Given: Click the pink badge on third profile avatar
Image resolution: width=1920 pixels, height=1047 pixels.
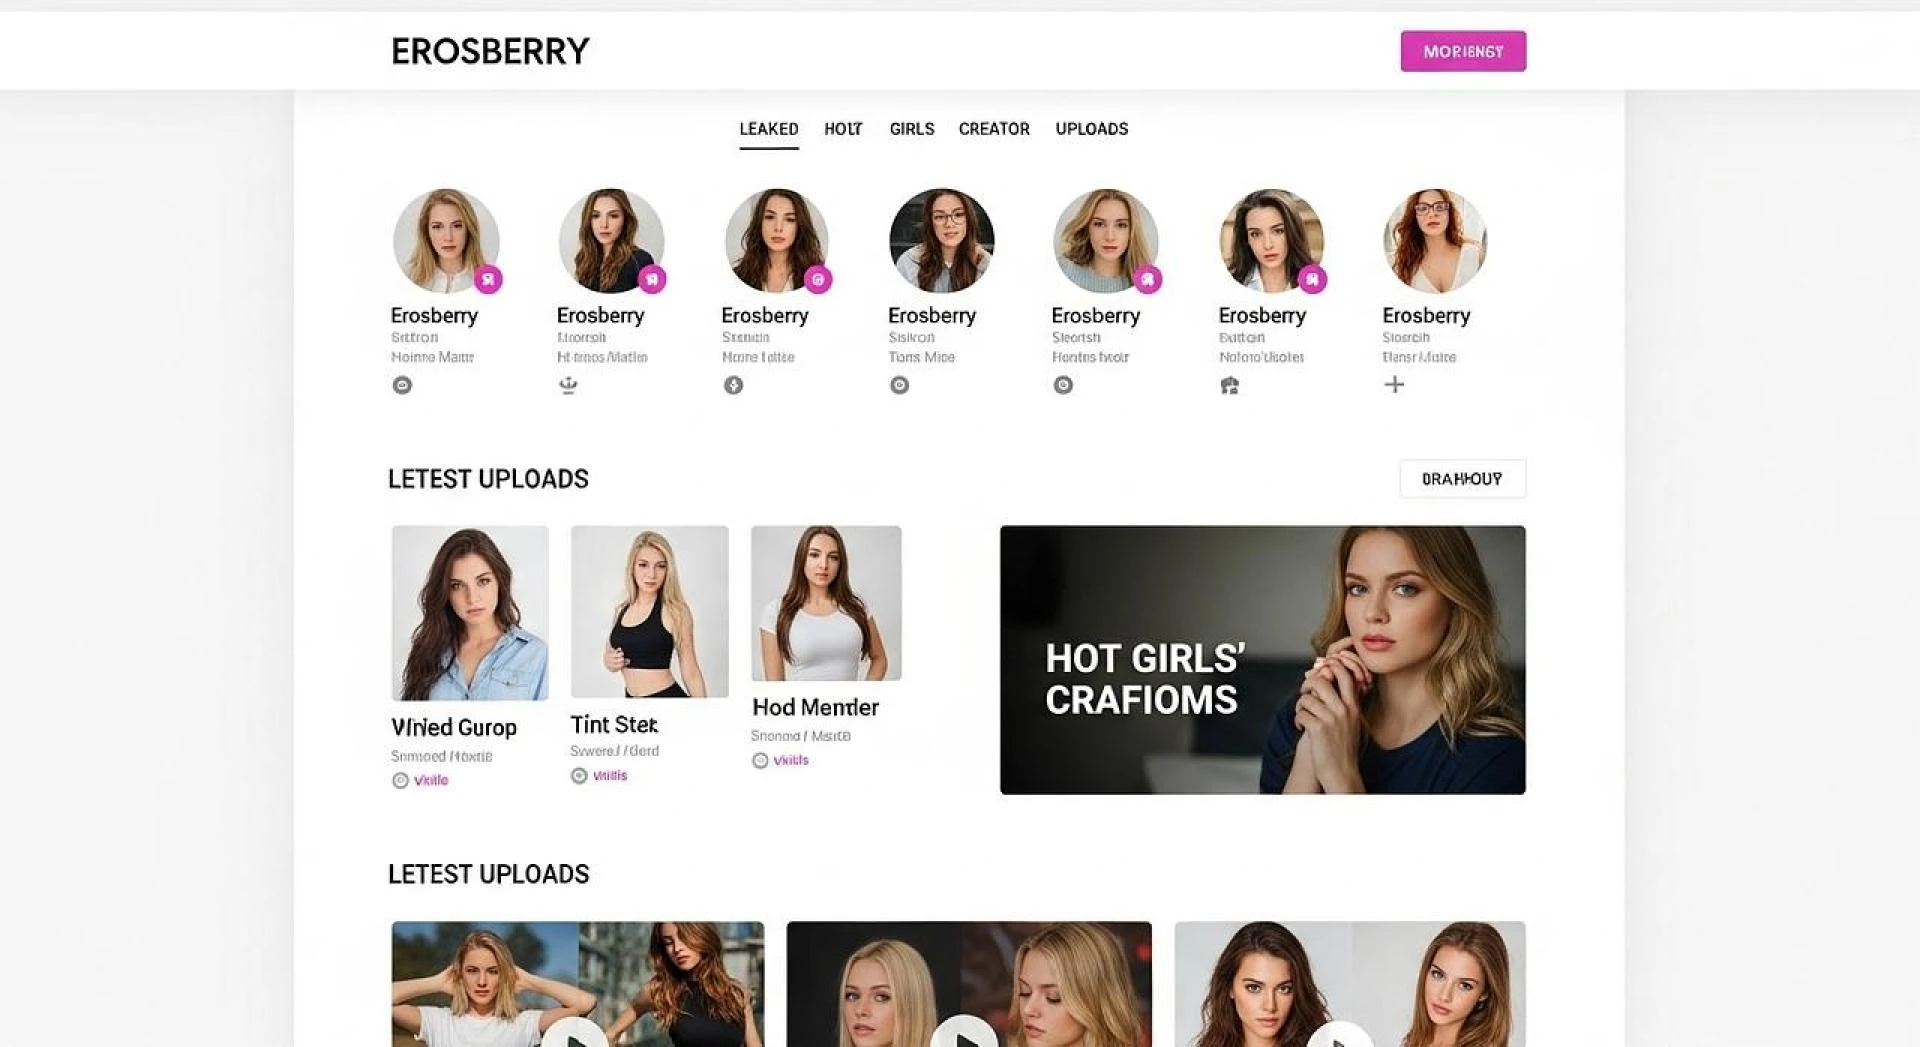Looking at the screenshot, I should coord(818,280).
